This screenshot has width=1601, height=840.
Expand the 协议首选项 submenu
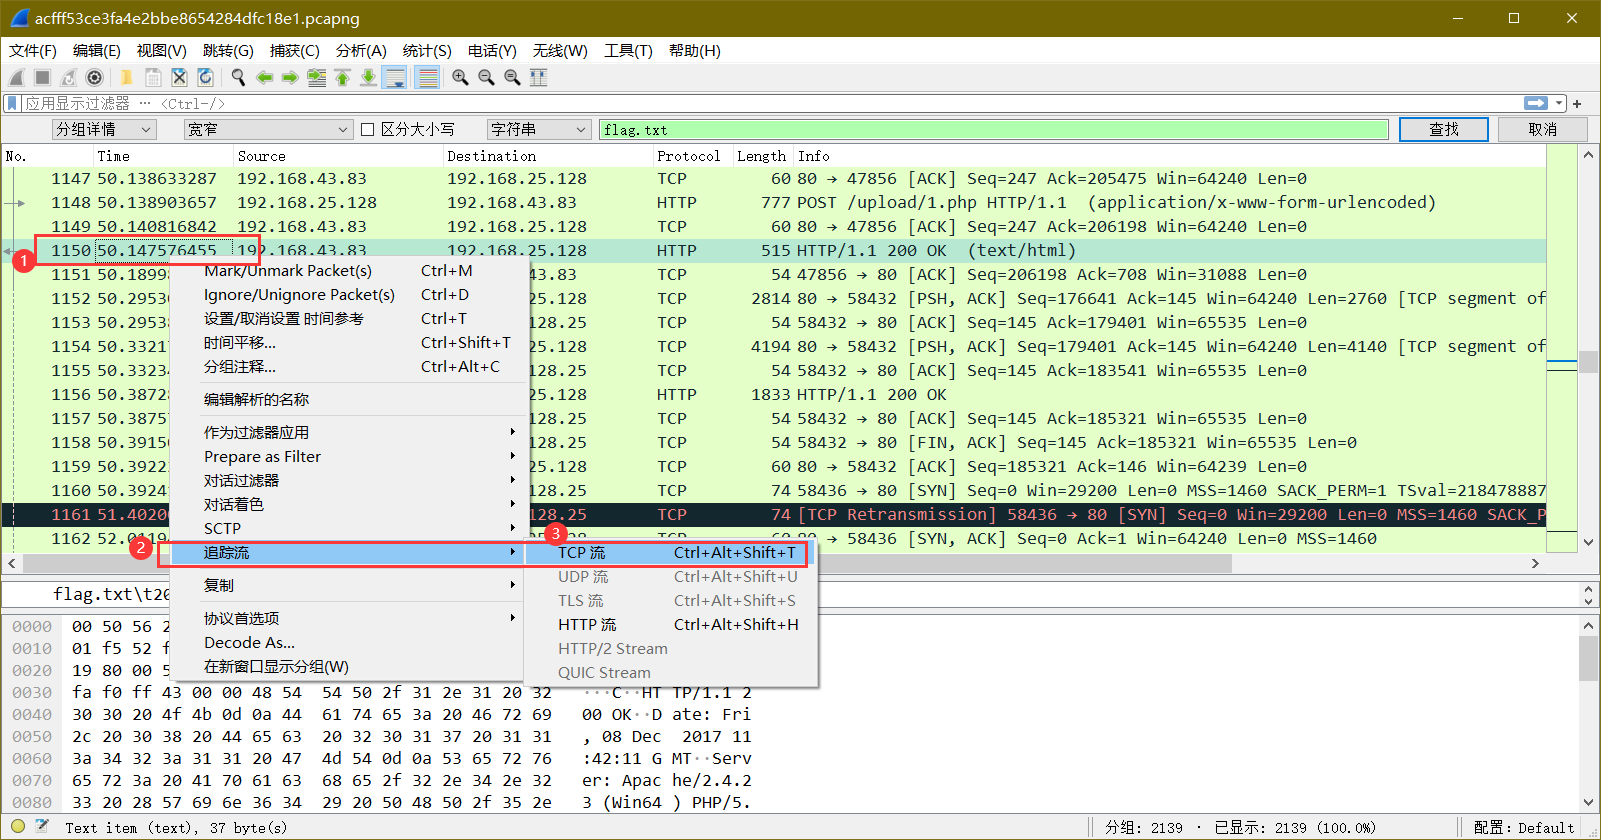(349, 618)
